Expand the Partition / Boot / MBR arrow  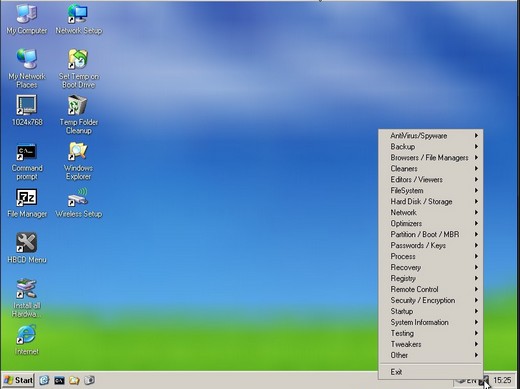[476, 234]
